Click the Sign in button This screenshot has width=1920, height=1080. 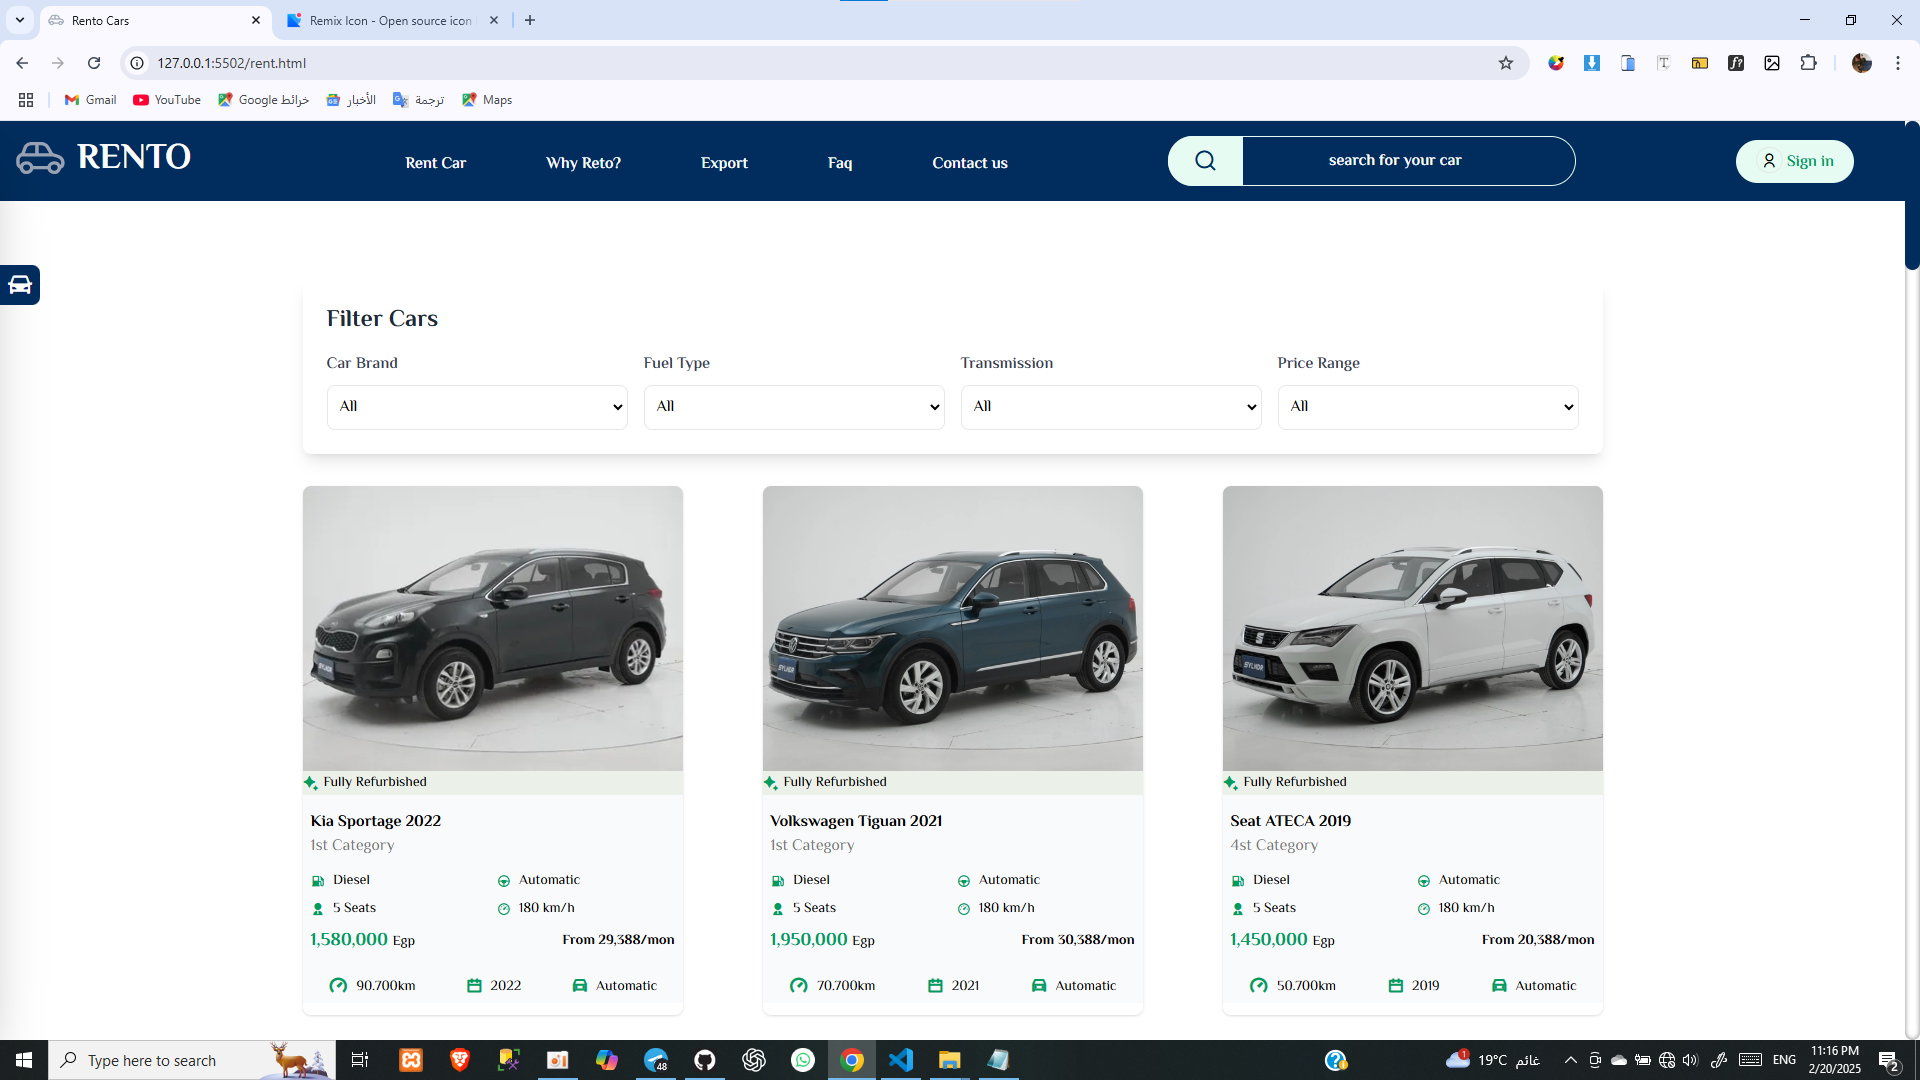(1794, 161)
